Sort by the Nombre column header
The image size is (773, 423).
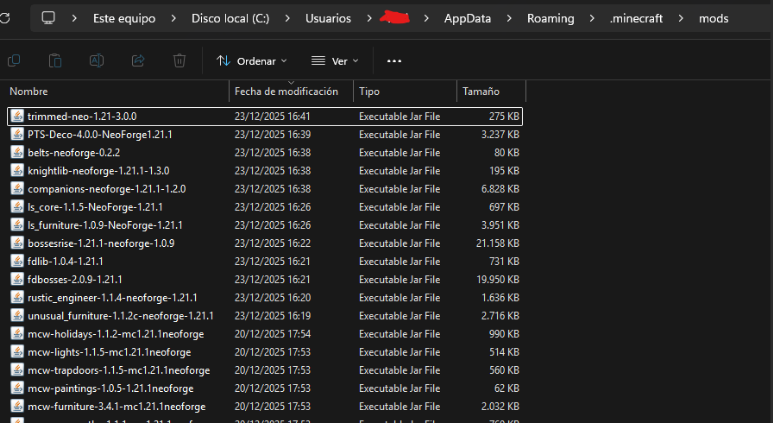tap(29, 91)
